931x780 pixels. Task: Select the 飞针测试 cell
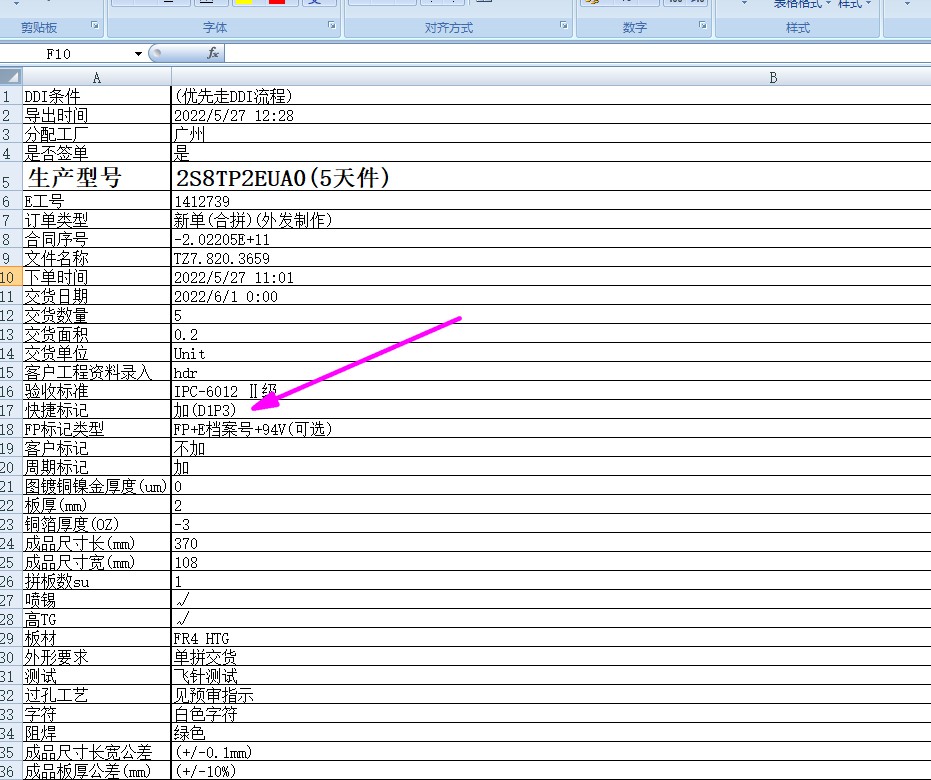(x=551, y=676)
